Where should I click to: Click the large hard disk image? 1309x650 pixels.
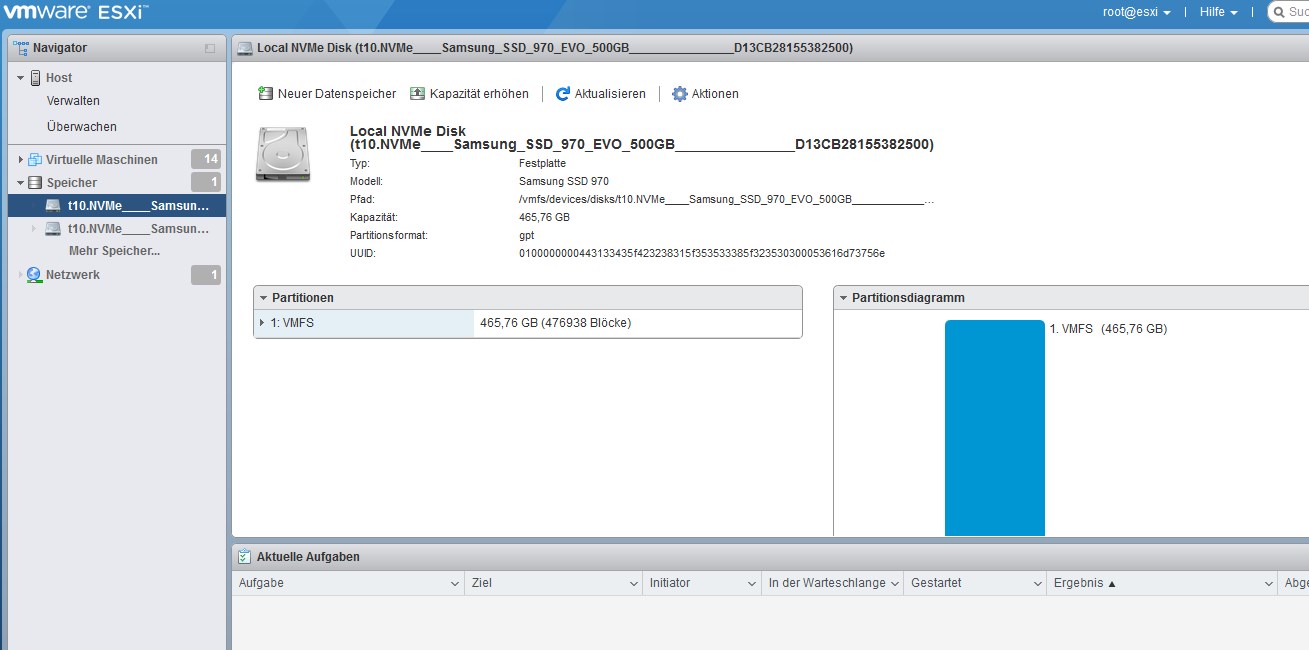pos(283,153)
